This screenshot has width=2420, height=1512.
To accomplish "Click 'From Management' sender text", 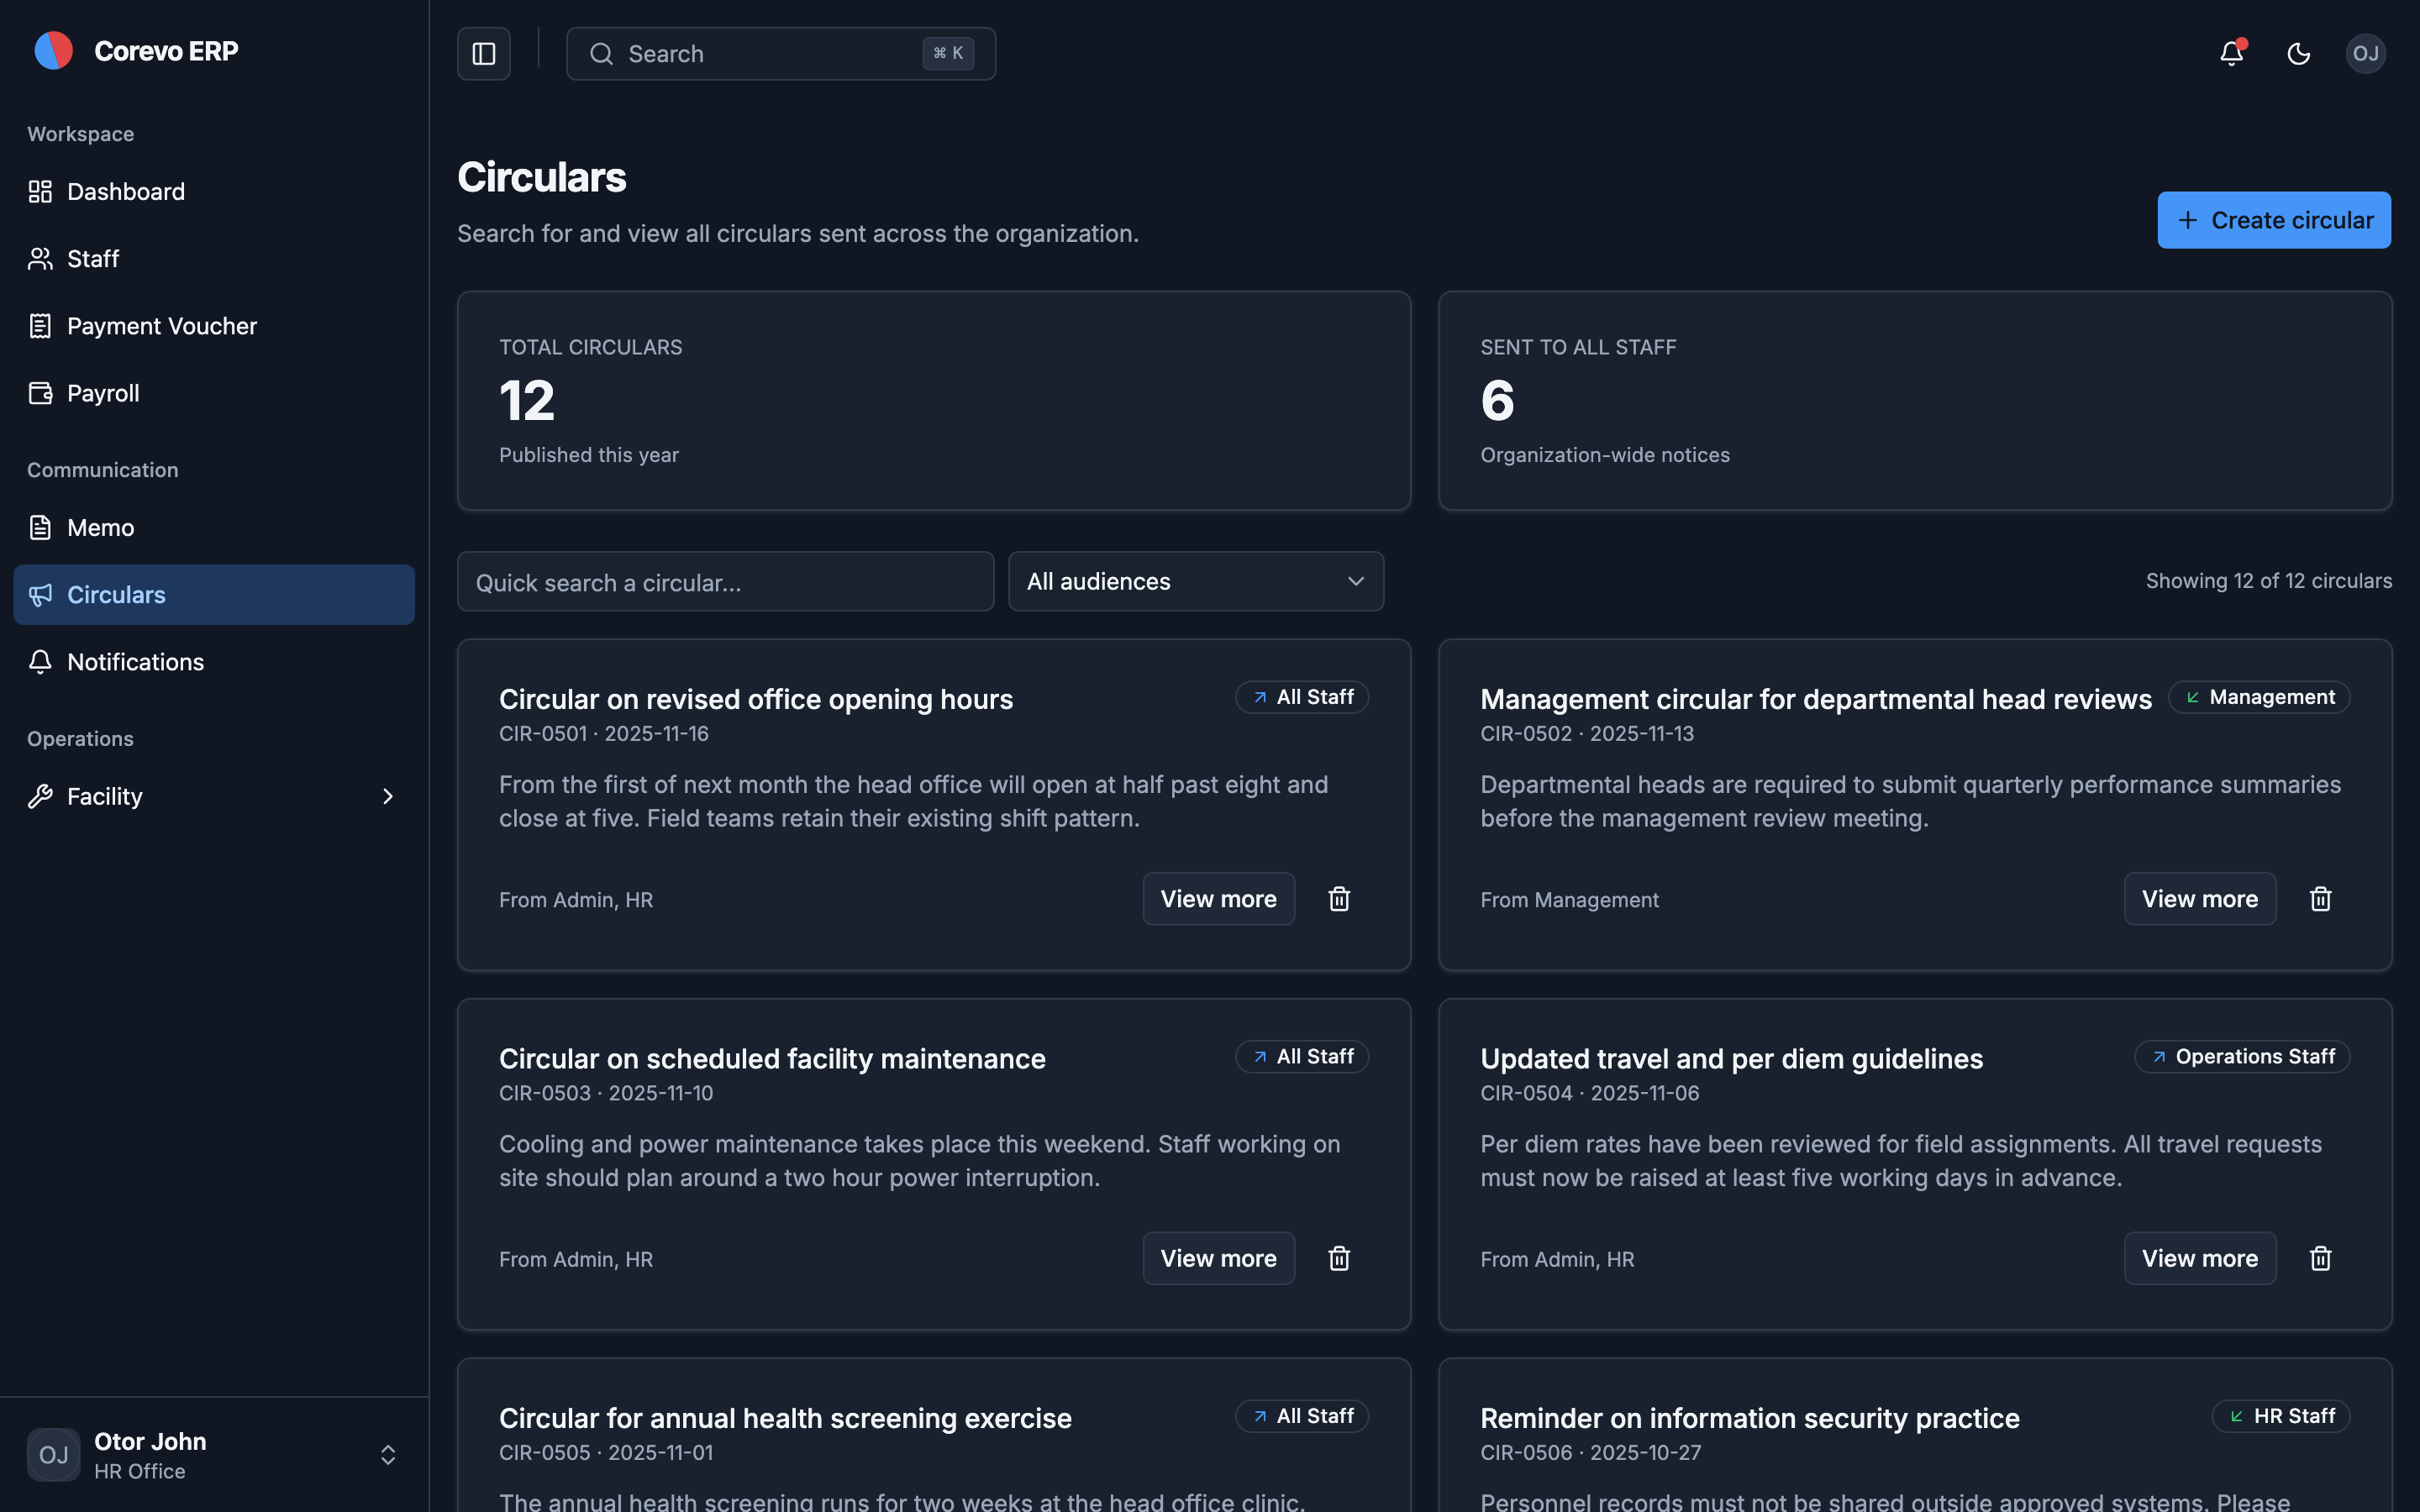I will coord(1569,900).
